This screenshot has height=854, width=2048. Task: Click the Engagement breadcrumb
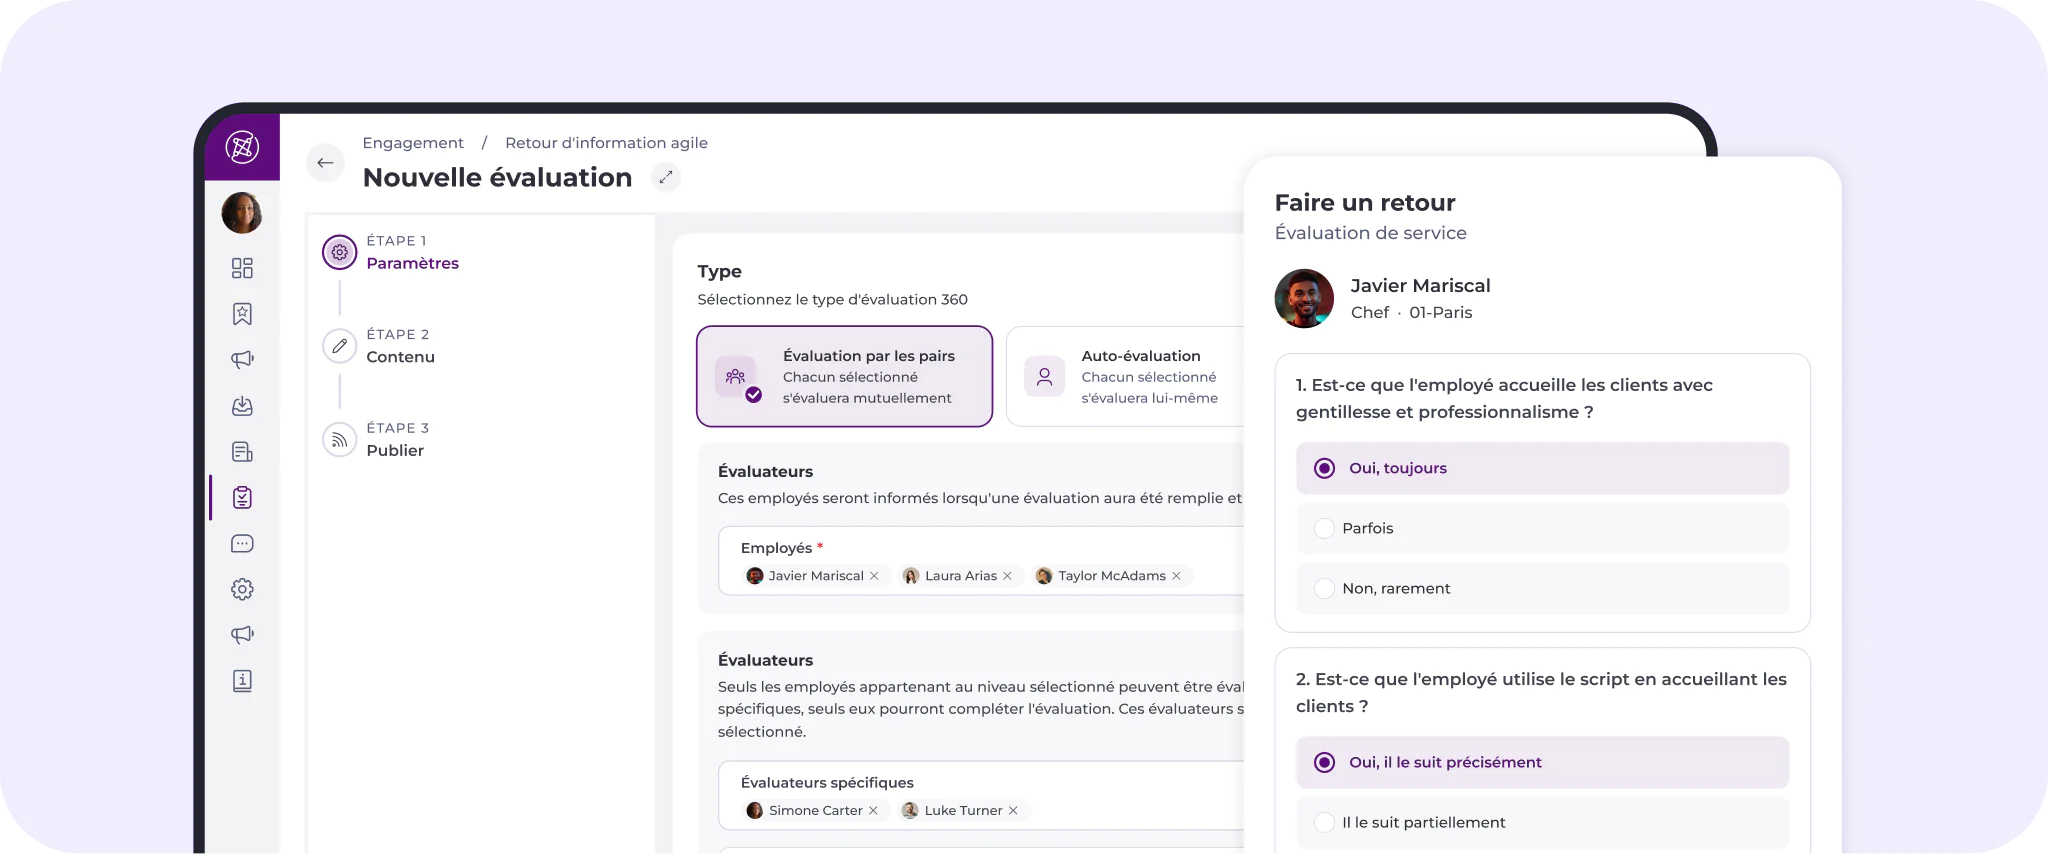pyautogui.click(x=413, y=143)
